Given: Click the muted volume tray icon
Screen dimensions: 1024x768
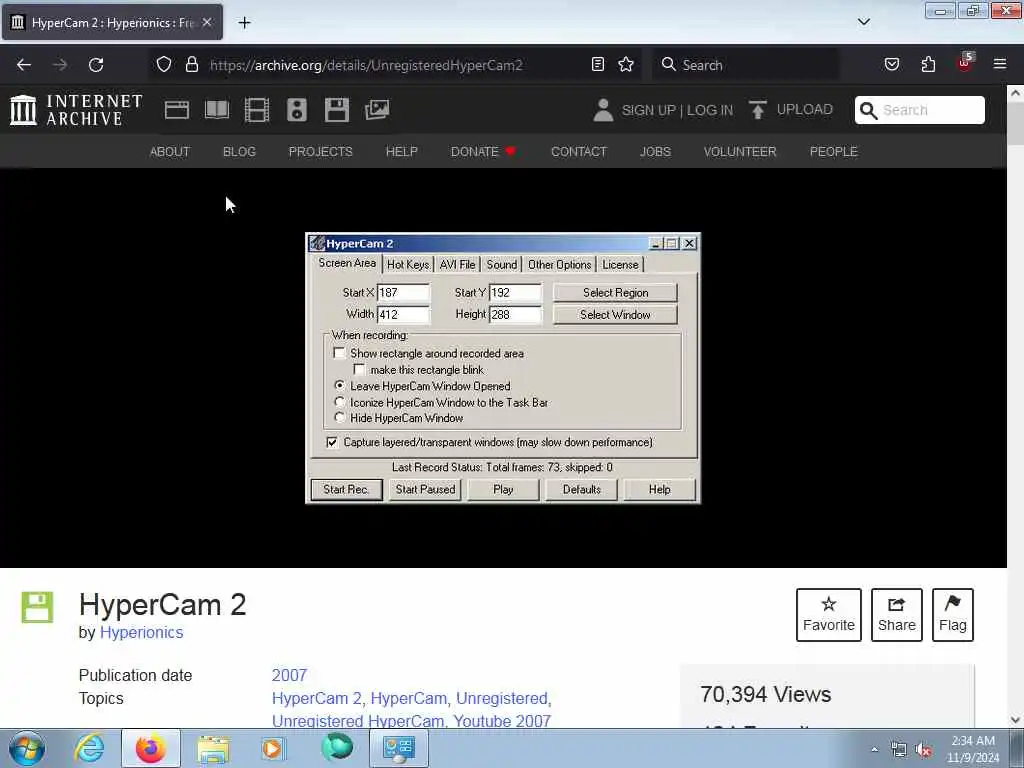Looking at the screenshot, I should (x=923, y=750).
